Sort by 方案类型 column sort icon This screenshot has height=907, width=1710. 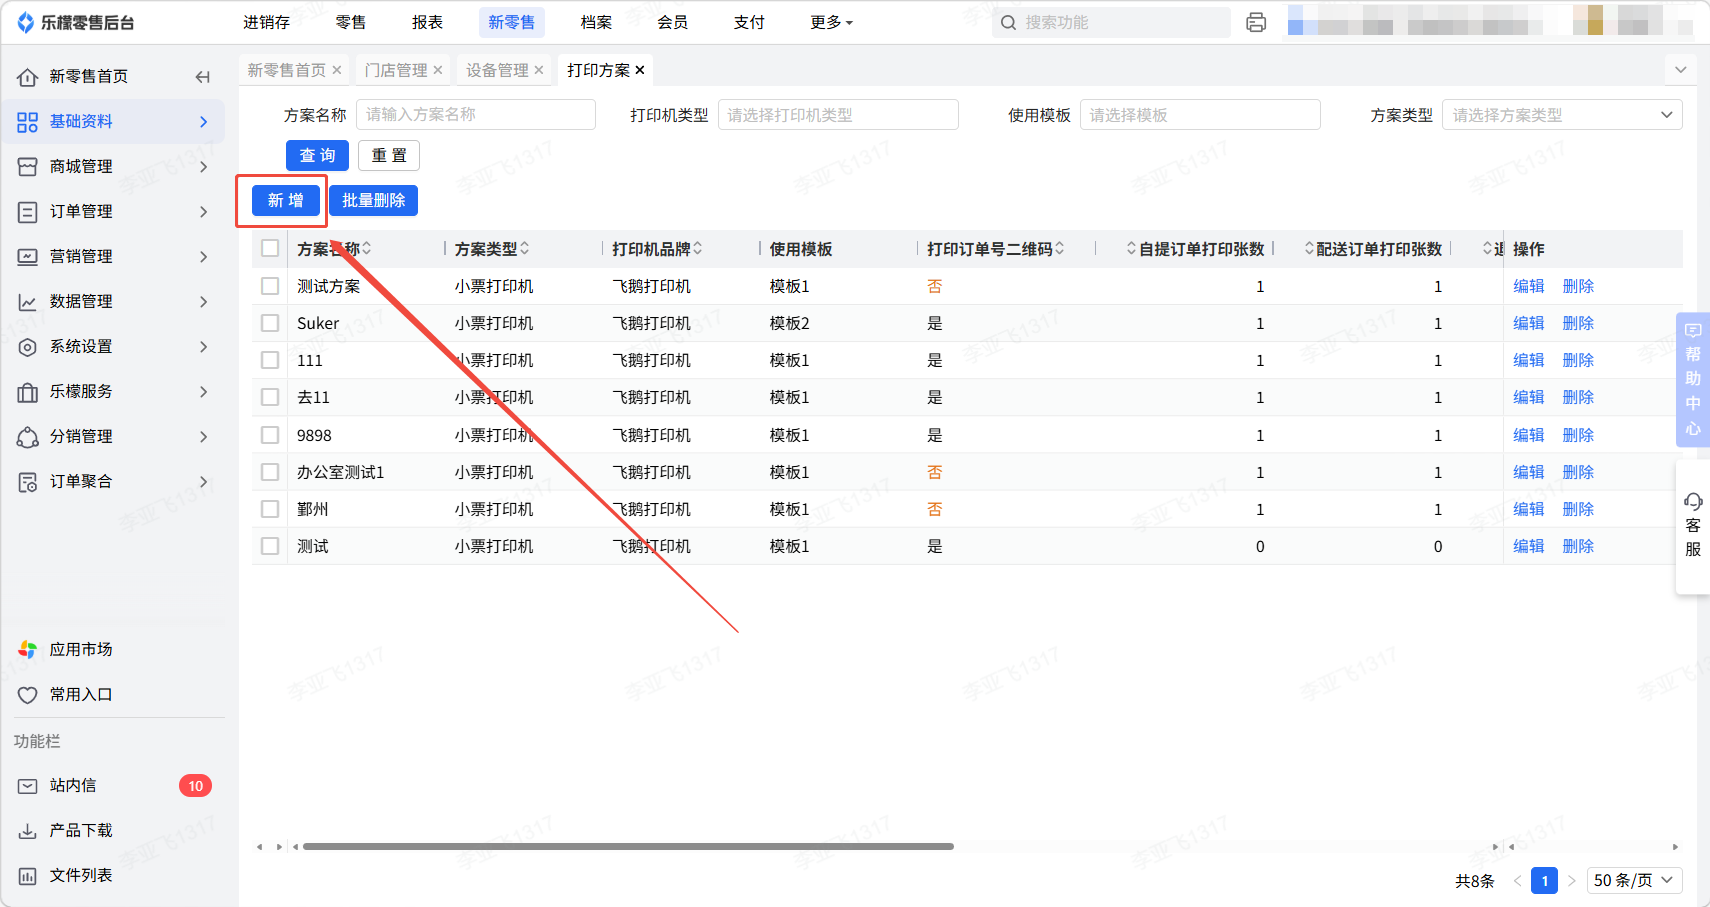(x=525, y=248)
